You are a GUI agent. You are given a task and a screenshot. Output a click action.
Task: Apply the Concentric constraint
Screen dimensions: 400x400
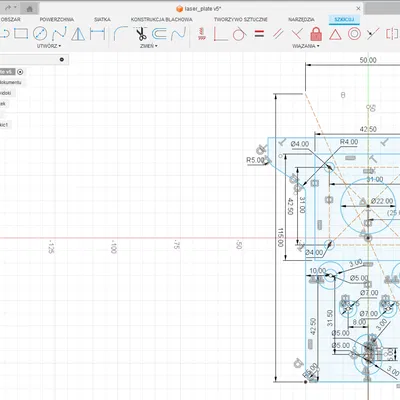click(354, 34)
